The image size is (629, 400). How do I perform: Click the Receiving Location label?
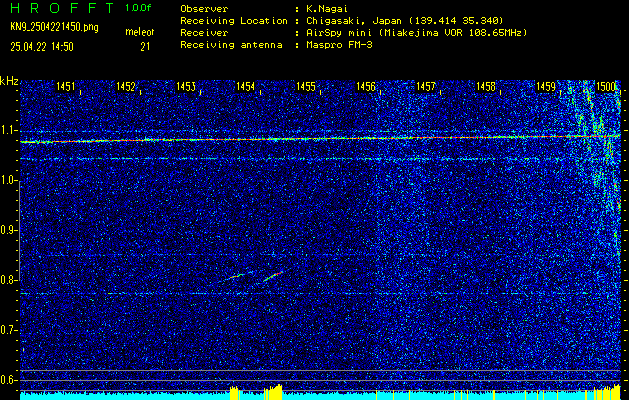[x=234, y=21]
